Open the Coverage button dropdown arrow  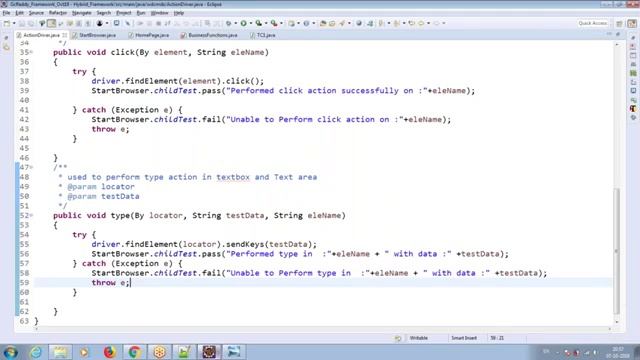[x=266, y=23]
